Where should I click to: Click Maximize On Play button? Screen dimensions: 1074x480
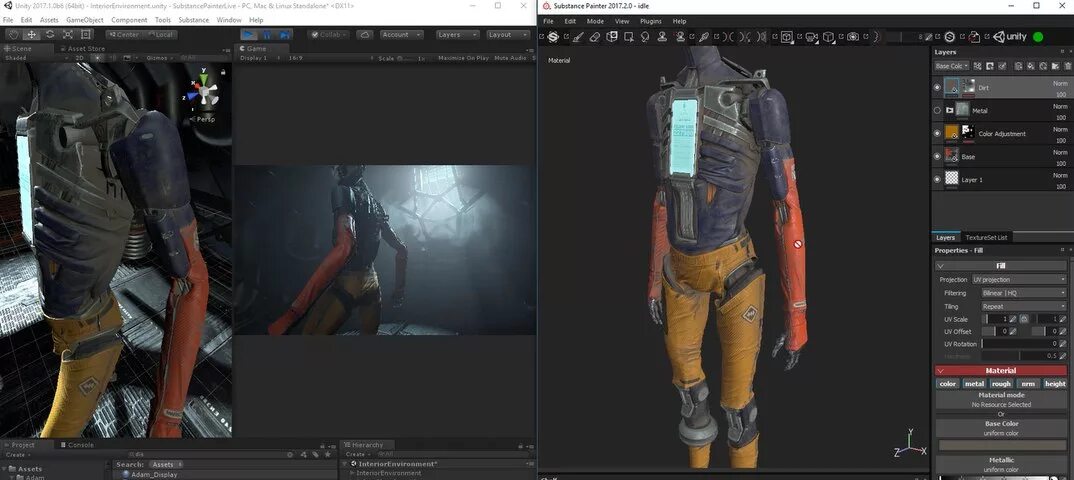point(464,58)
